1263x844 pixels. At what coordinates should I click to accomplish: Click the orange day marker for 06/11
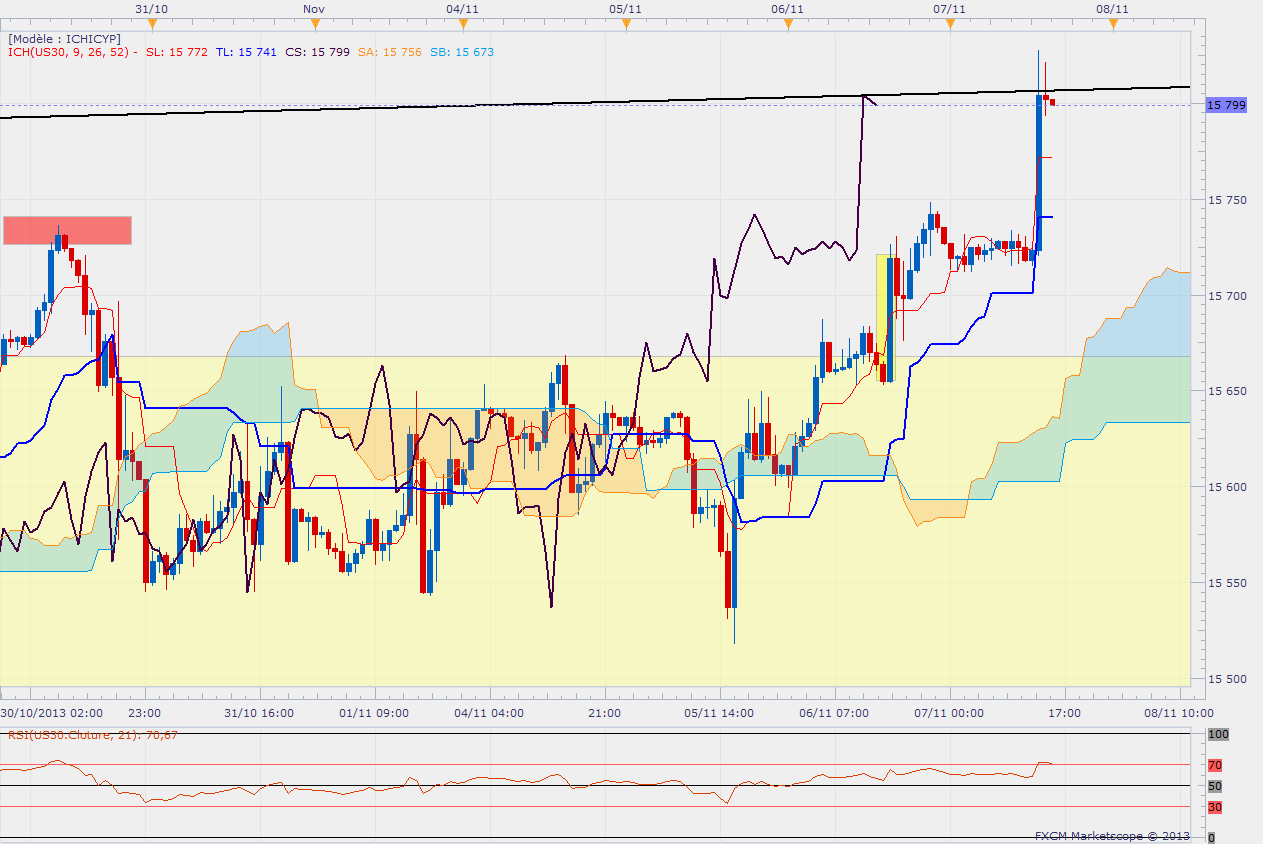(788, 25)
